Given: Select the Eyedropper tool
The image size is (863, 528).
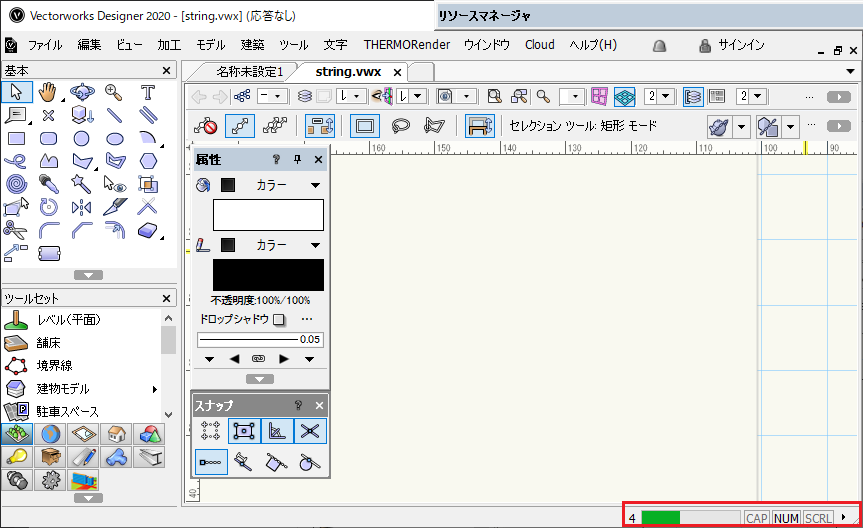Looking at the screenshot, I should coord(48,184).
